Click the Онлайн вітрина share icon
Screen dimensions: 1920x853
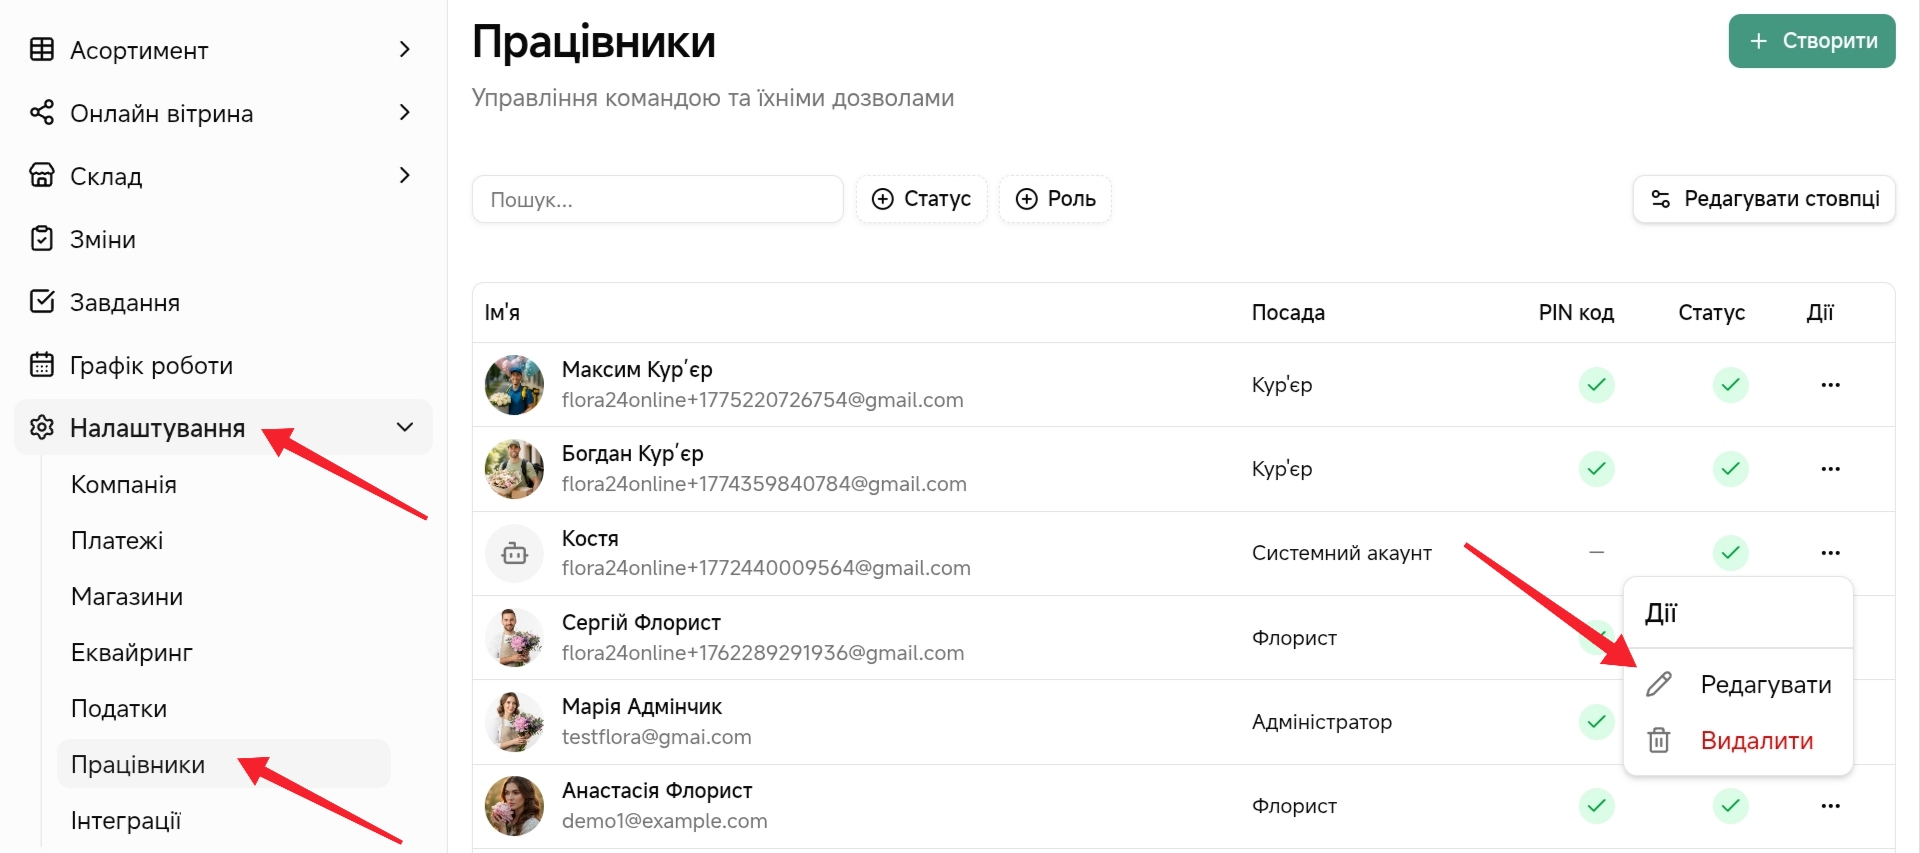tap(42, 112)
